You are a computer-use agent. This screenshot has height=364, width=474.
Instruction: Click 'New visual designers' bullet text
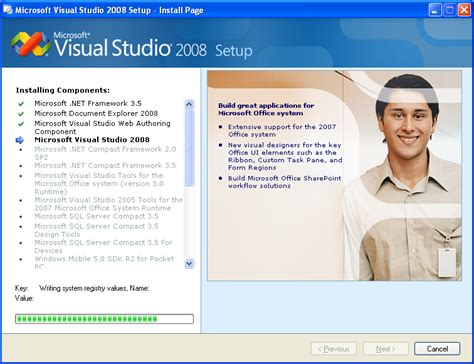click(x=285, y=156)
